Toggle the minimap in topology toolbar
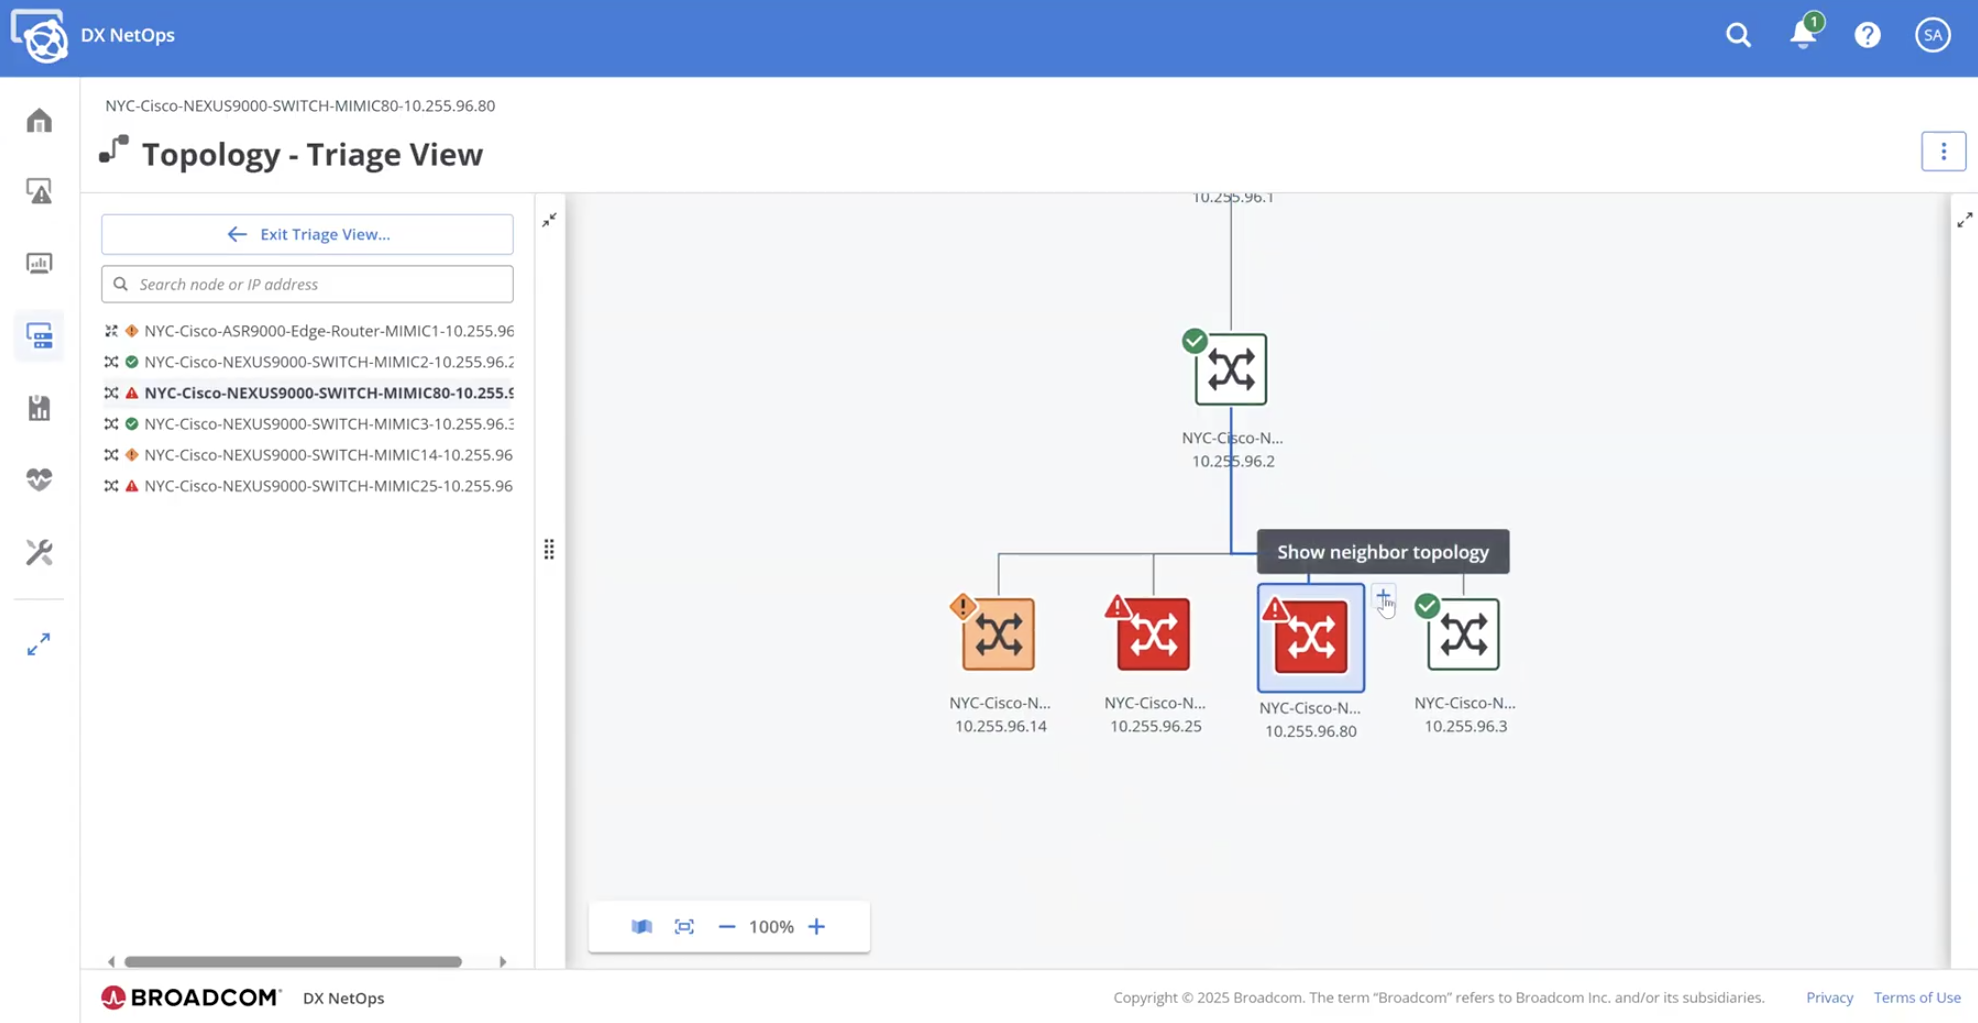This screenshot has height=1023, width=1978. click(x=642, y=927)
